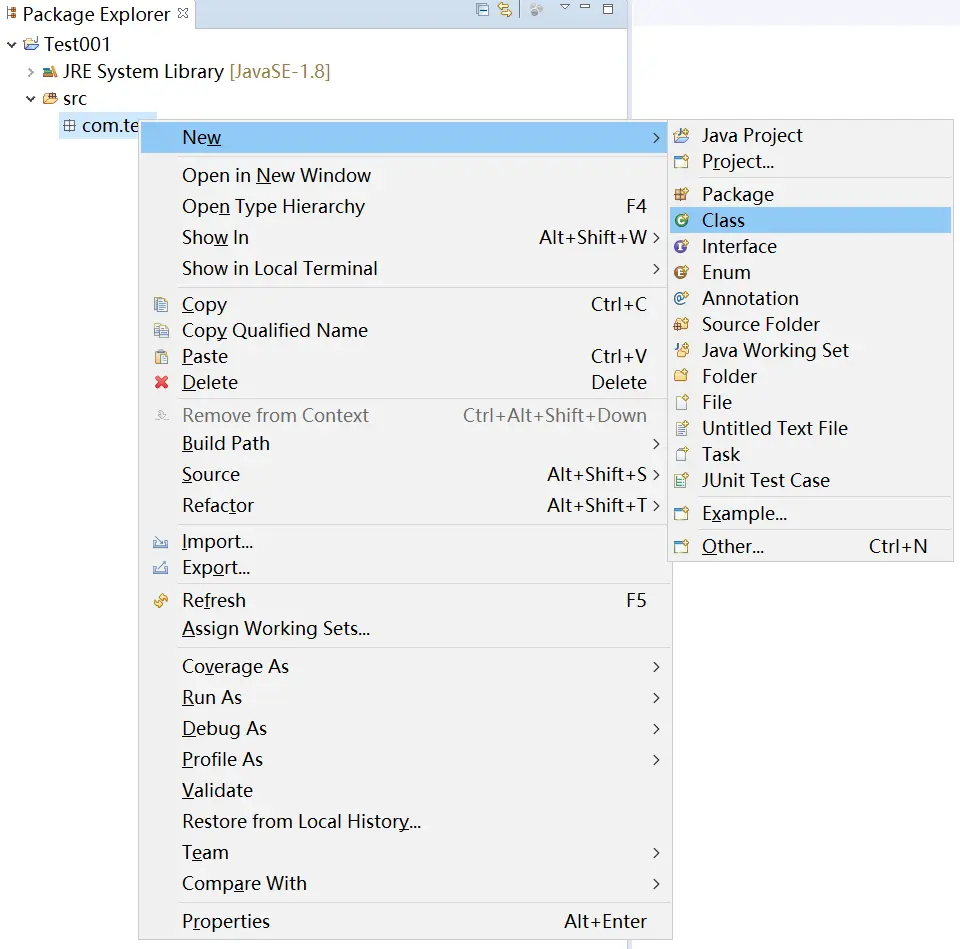Click the JavaSE-1.8 label text
This screenshot has height=949, width=960.
pyautogui.click(x=280, y=72)
